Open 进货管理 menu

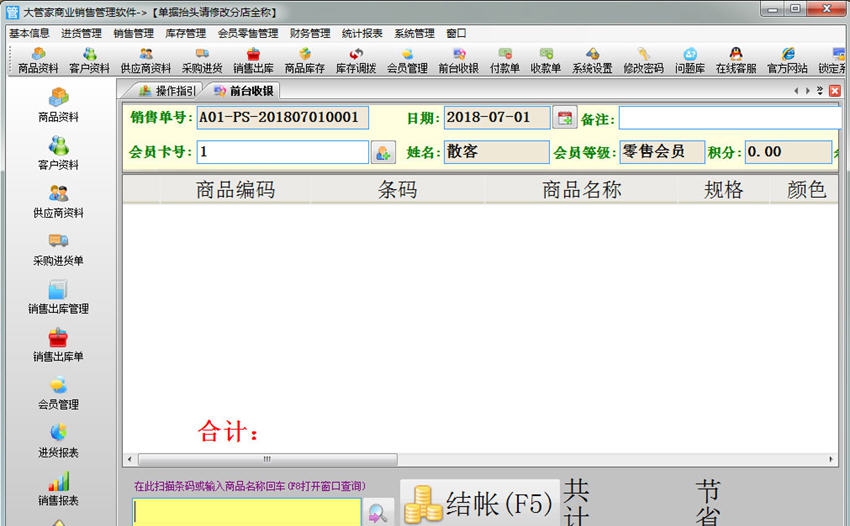point(81,34)
